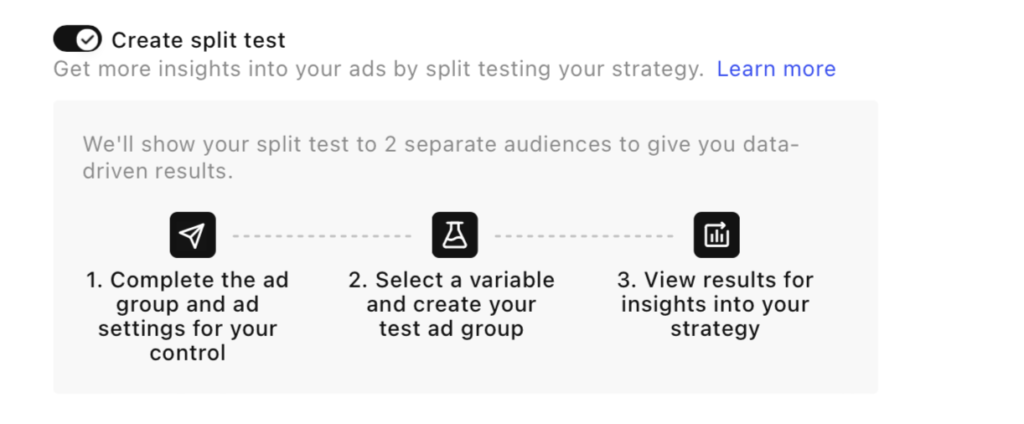Click dashed connector between paper plane and flask icons
Viewport: 1024px width, 424px height.
(x=322, y=236)
